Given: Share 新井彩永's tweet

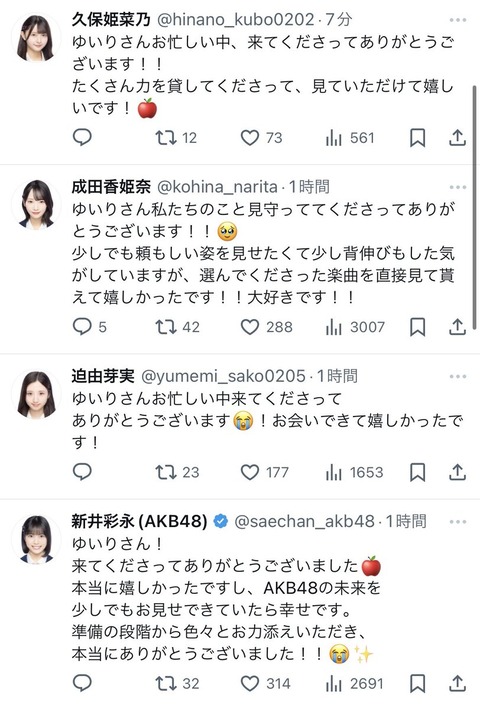Looking at the screenshot, I should (x=457, y=683).
